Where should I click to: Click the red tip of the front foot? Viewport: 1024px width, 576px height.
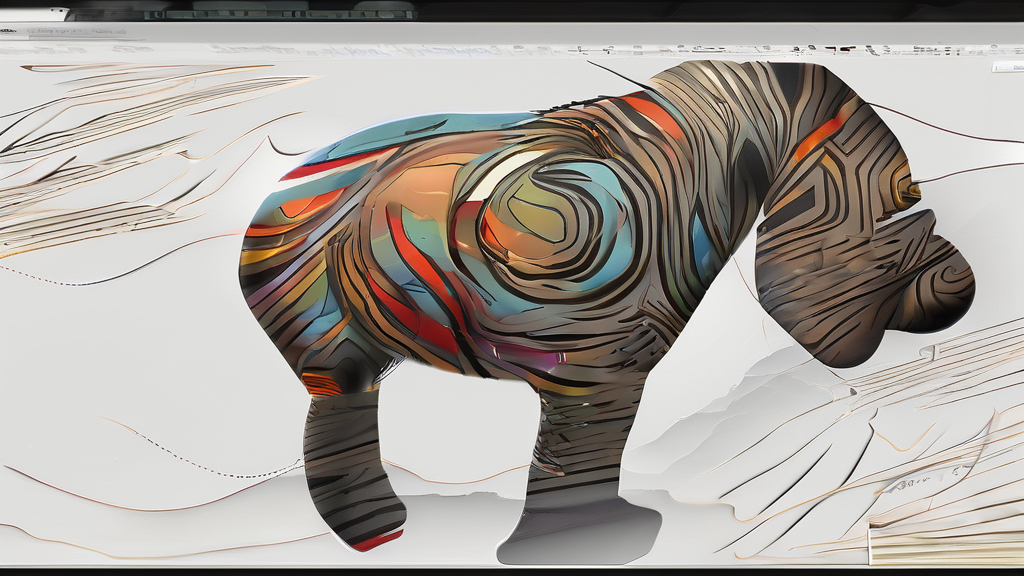pos(377,541)
